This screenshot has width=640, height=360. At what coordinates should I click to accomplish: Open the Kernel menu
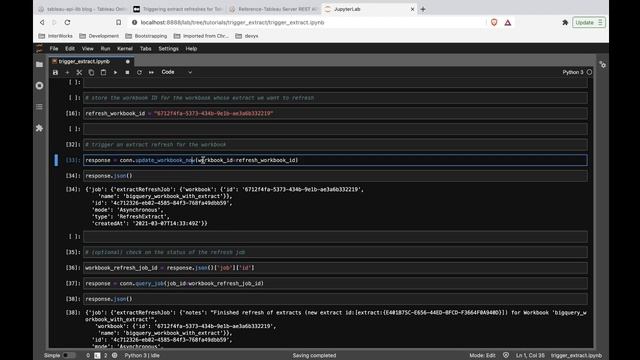(125, 49)
